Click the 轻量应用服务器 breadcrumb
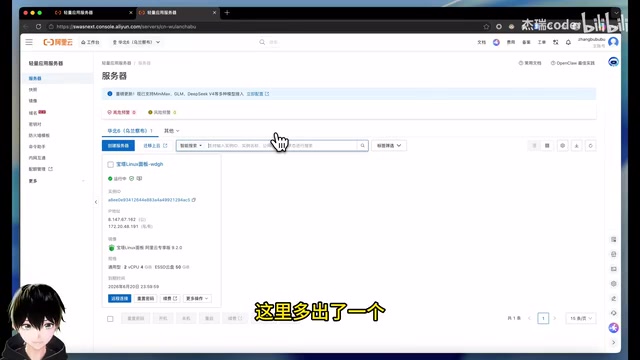The image size is (640, 360). 116,63
